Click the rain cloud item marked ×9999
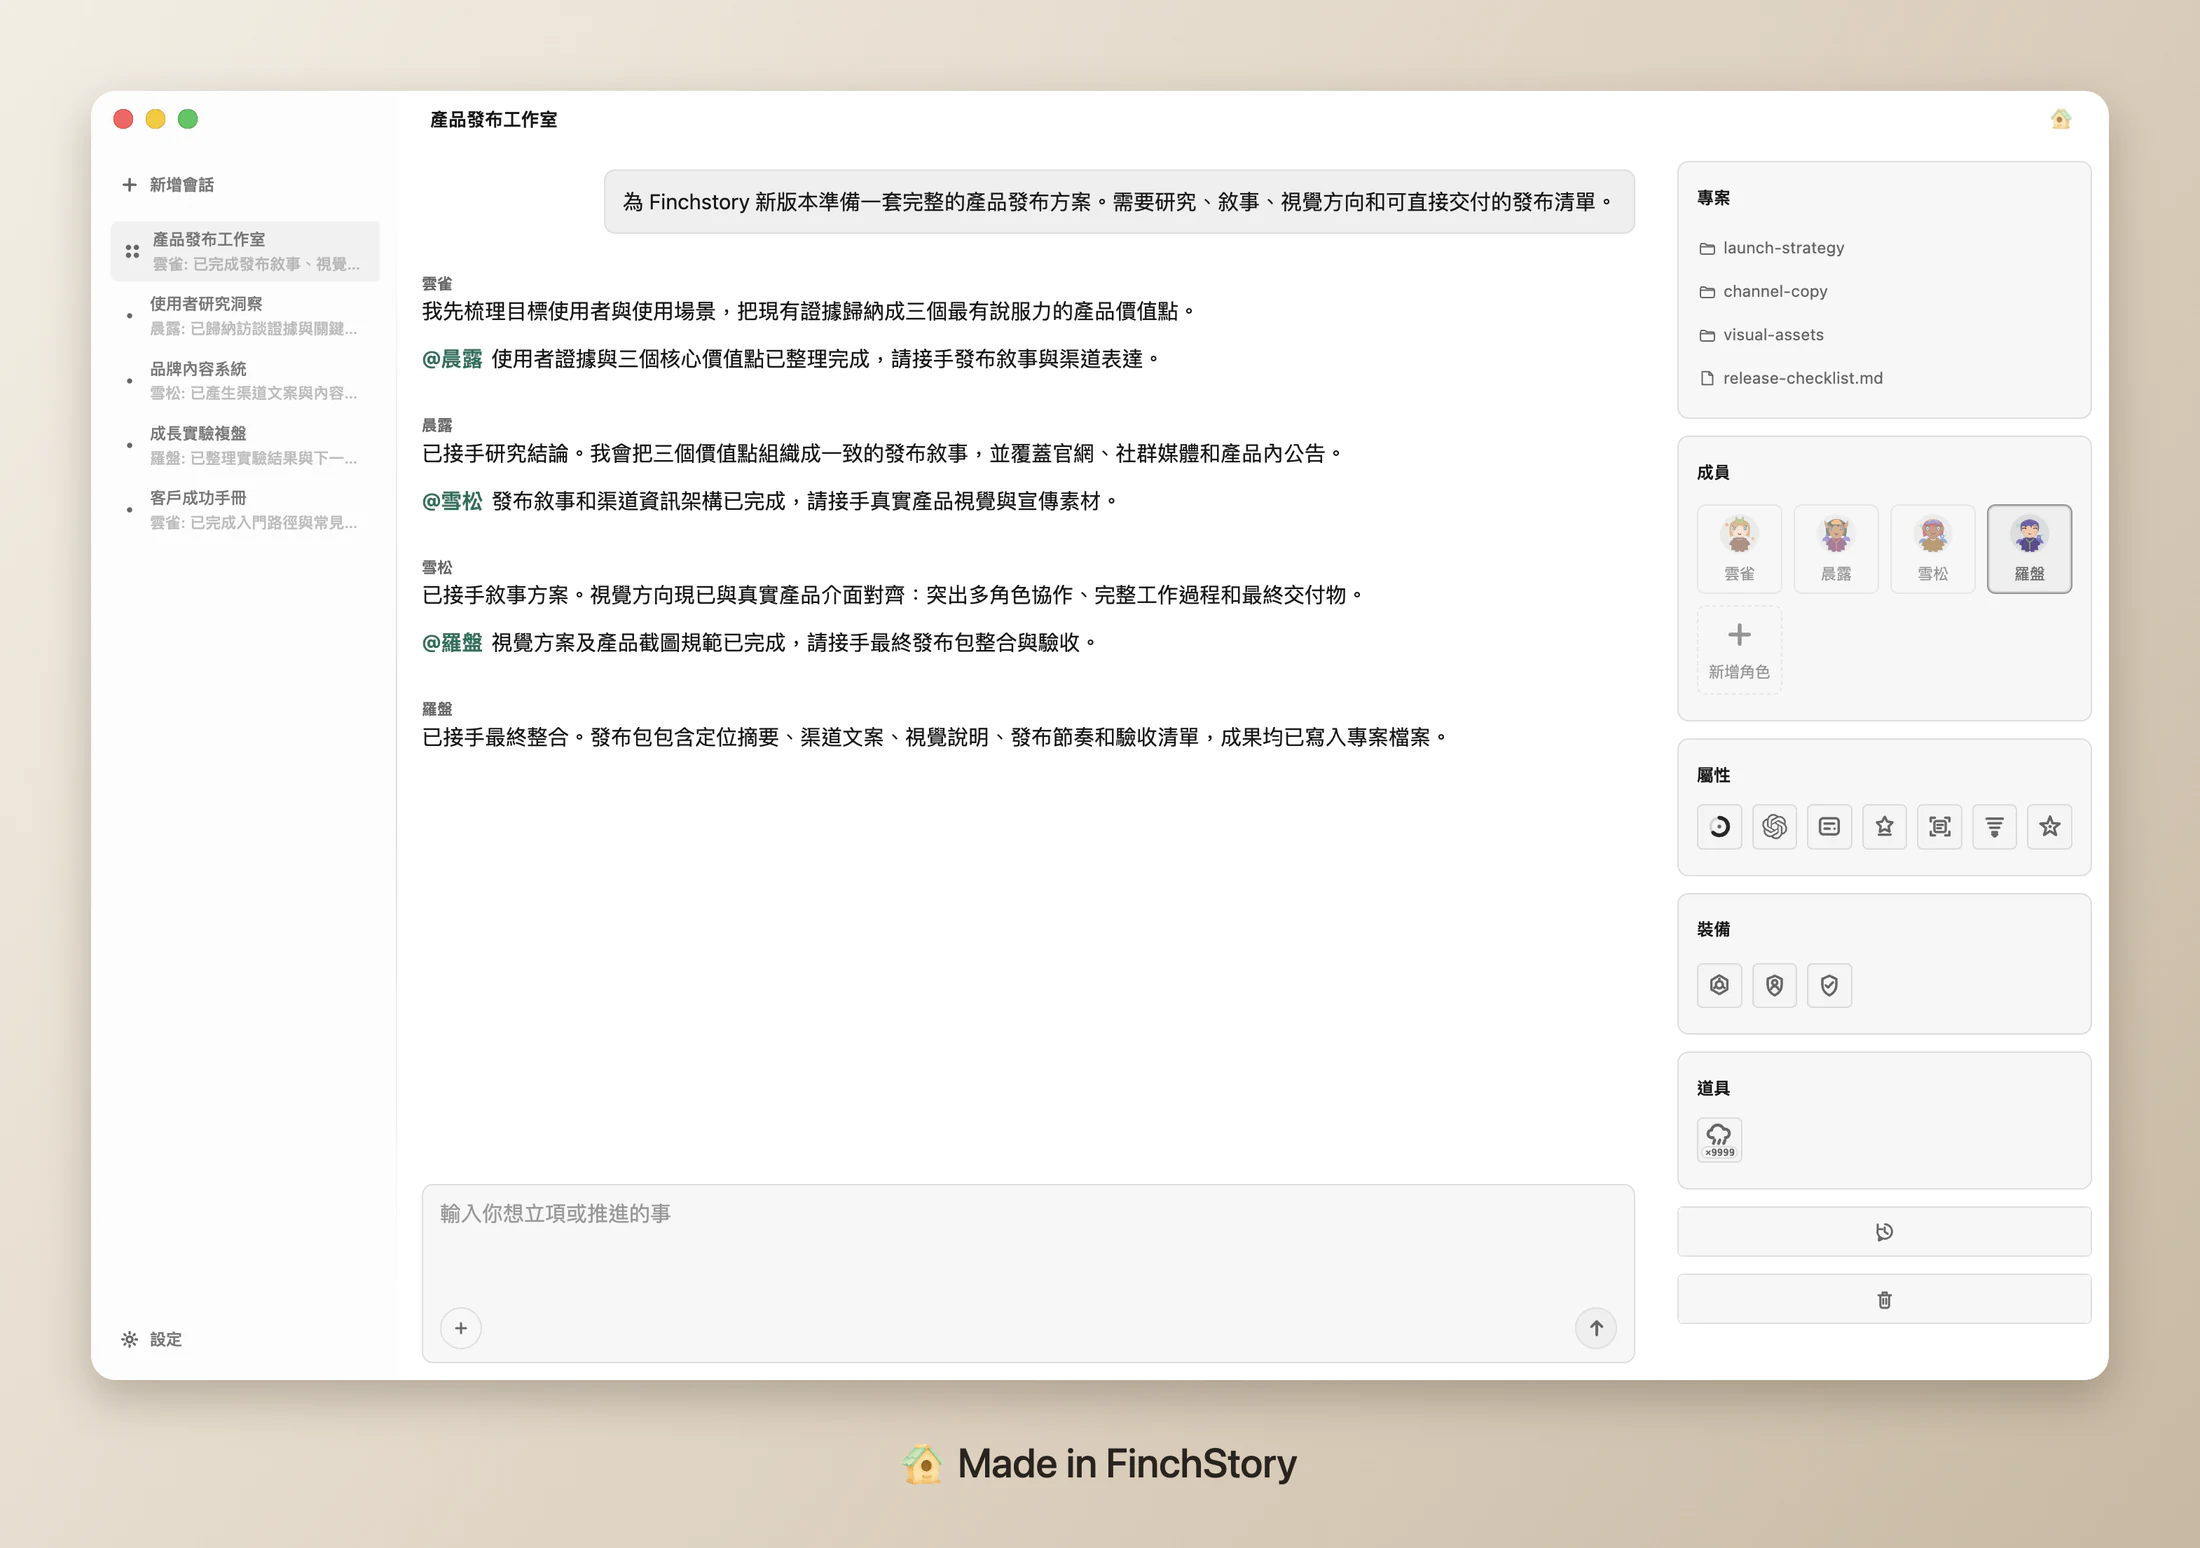 pos(1719,1139)
